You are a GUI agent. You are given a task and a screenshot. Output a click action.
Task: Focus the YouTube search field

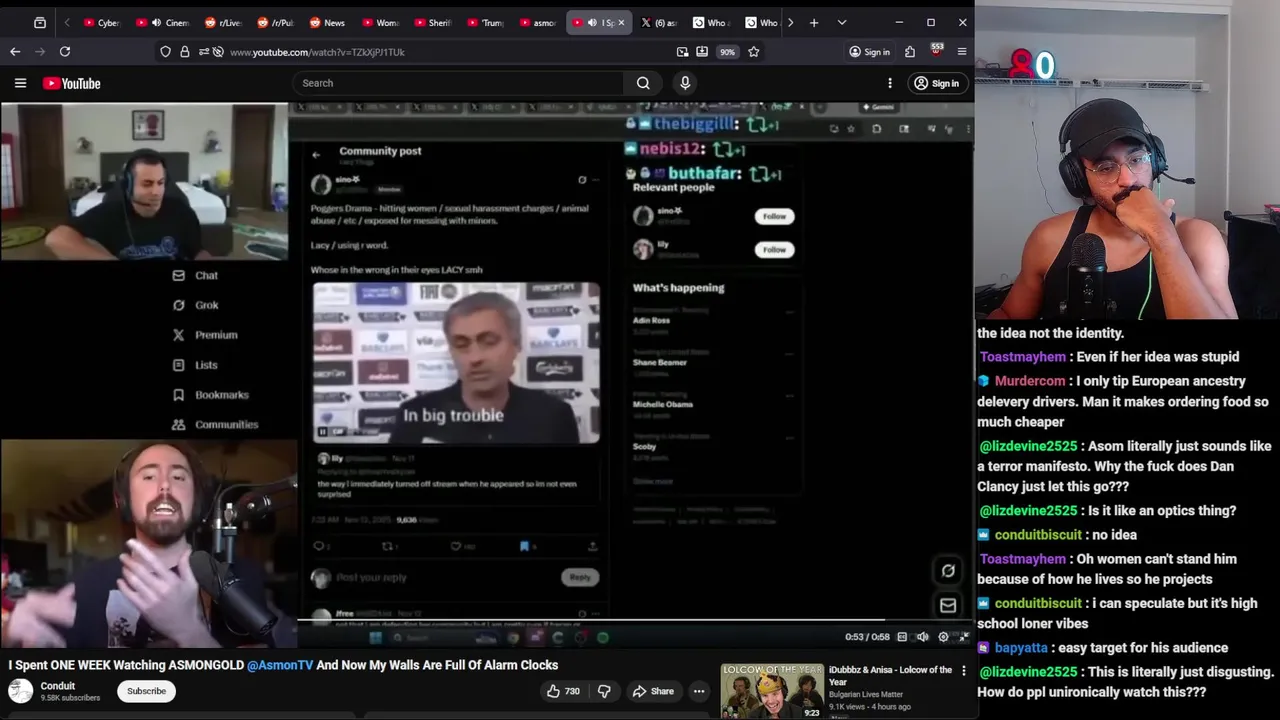click(x=458, y=83)
